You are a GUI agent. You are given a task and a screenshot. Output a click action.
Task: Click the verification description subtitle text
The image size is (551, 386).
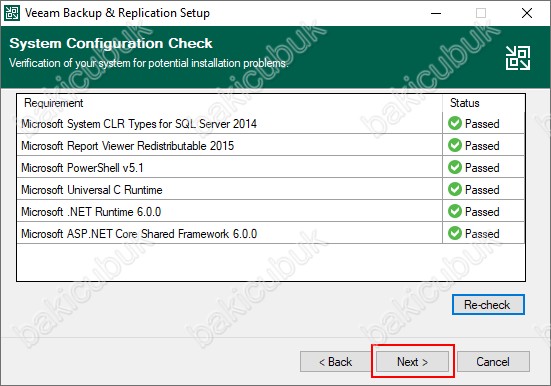pyautogui.click(x=148, y=63)
